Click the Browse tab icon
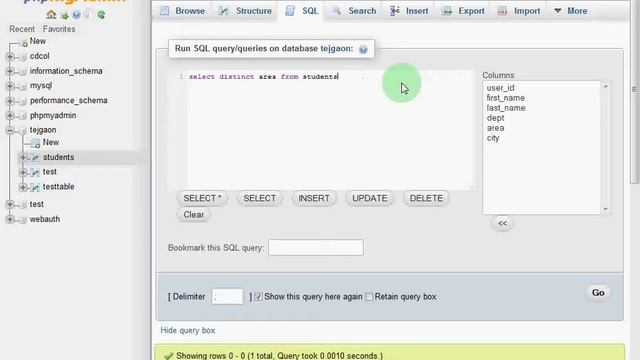Screen dimensions: 640x360 coord(164,11)
